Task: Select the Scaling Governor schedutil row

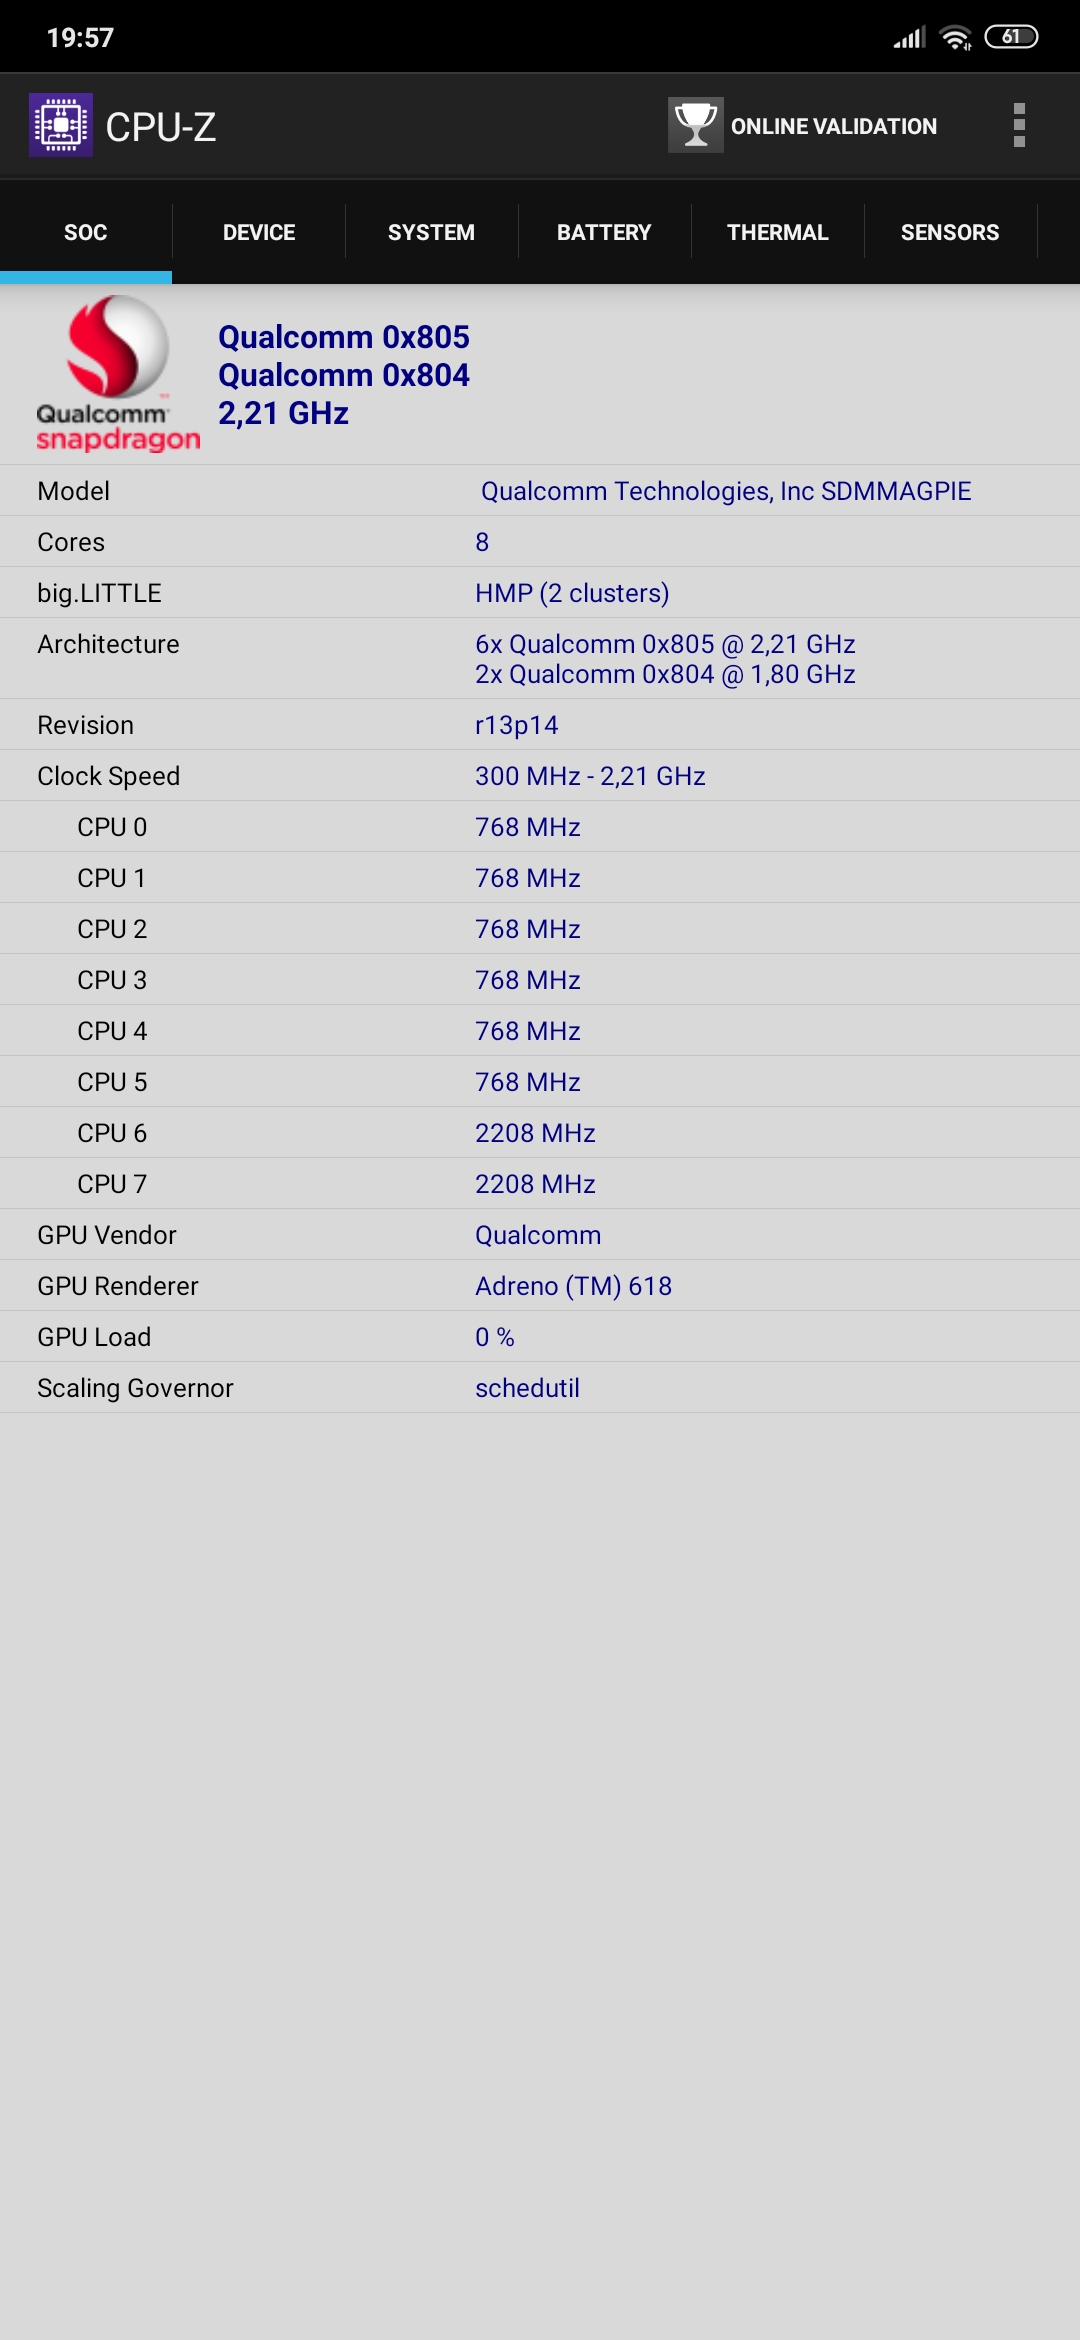Action: (540, 1388)
